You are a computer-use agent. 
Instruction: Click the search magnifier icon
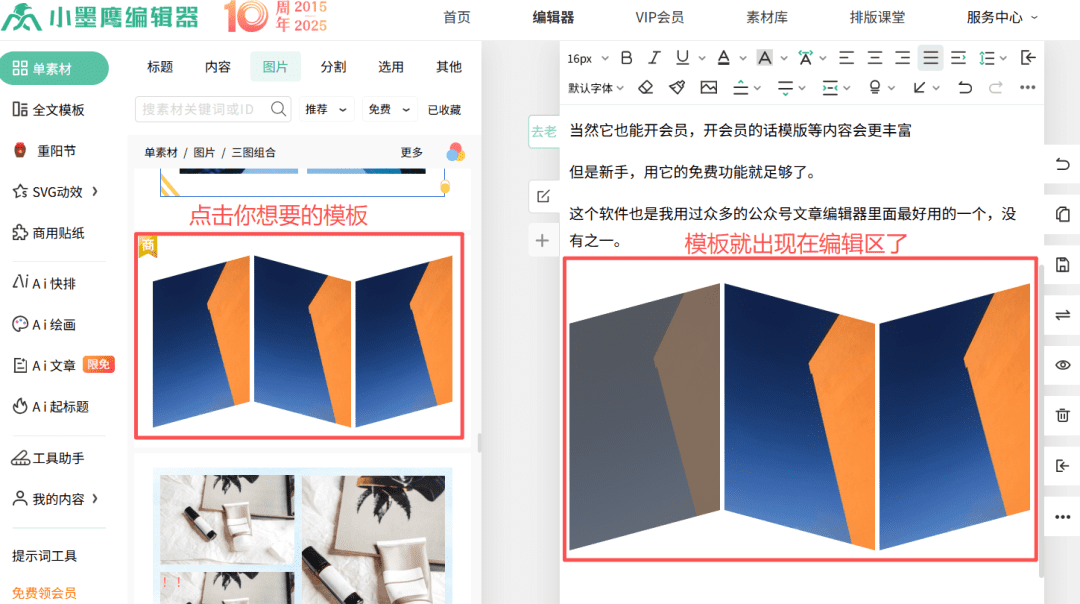tap(279, 108)
